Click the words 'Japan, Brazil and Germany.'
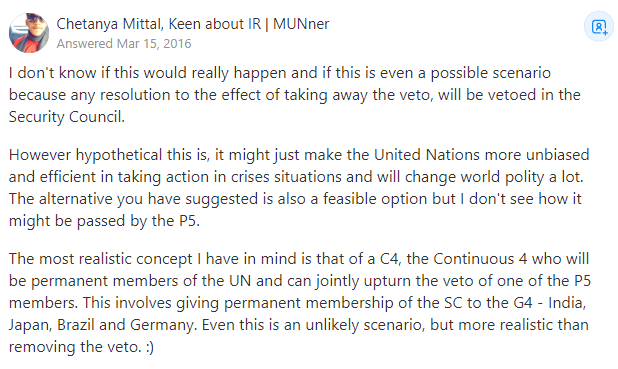The width and height of the screenshot is (618, 369). point(102,325)
